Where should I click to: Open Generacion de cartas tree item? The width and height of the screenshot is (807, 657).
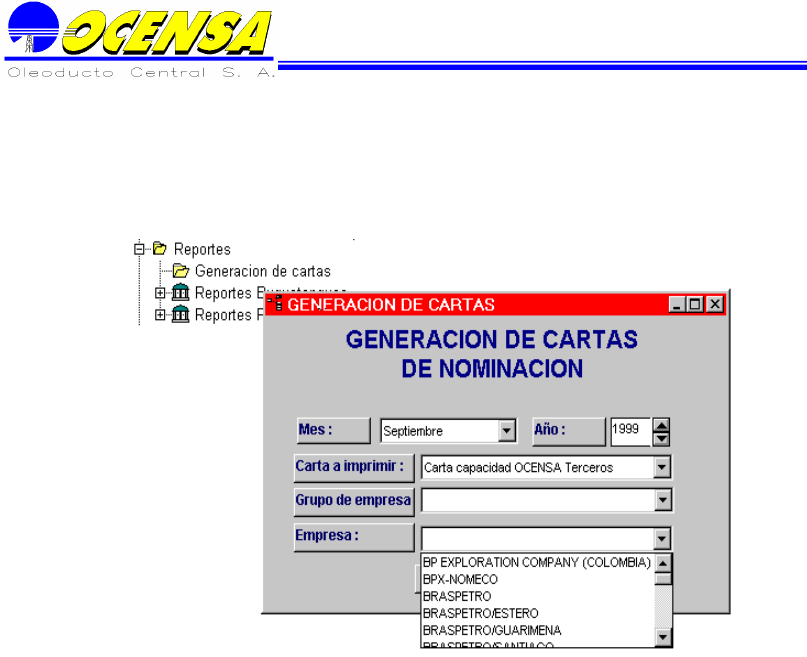[x=262, y=271]
